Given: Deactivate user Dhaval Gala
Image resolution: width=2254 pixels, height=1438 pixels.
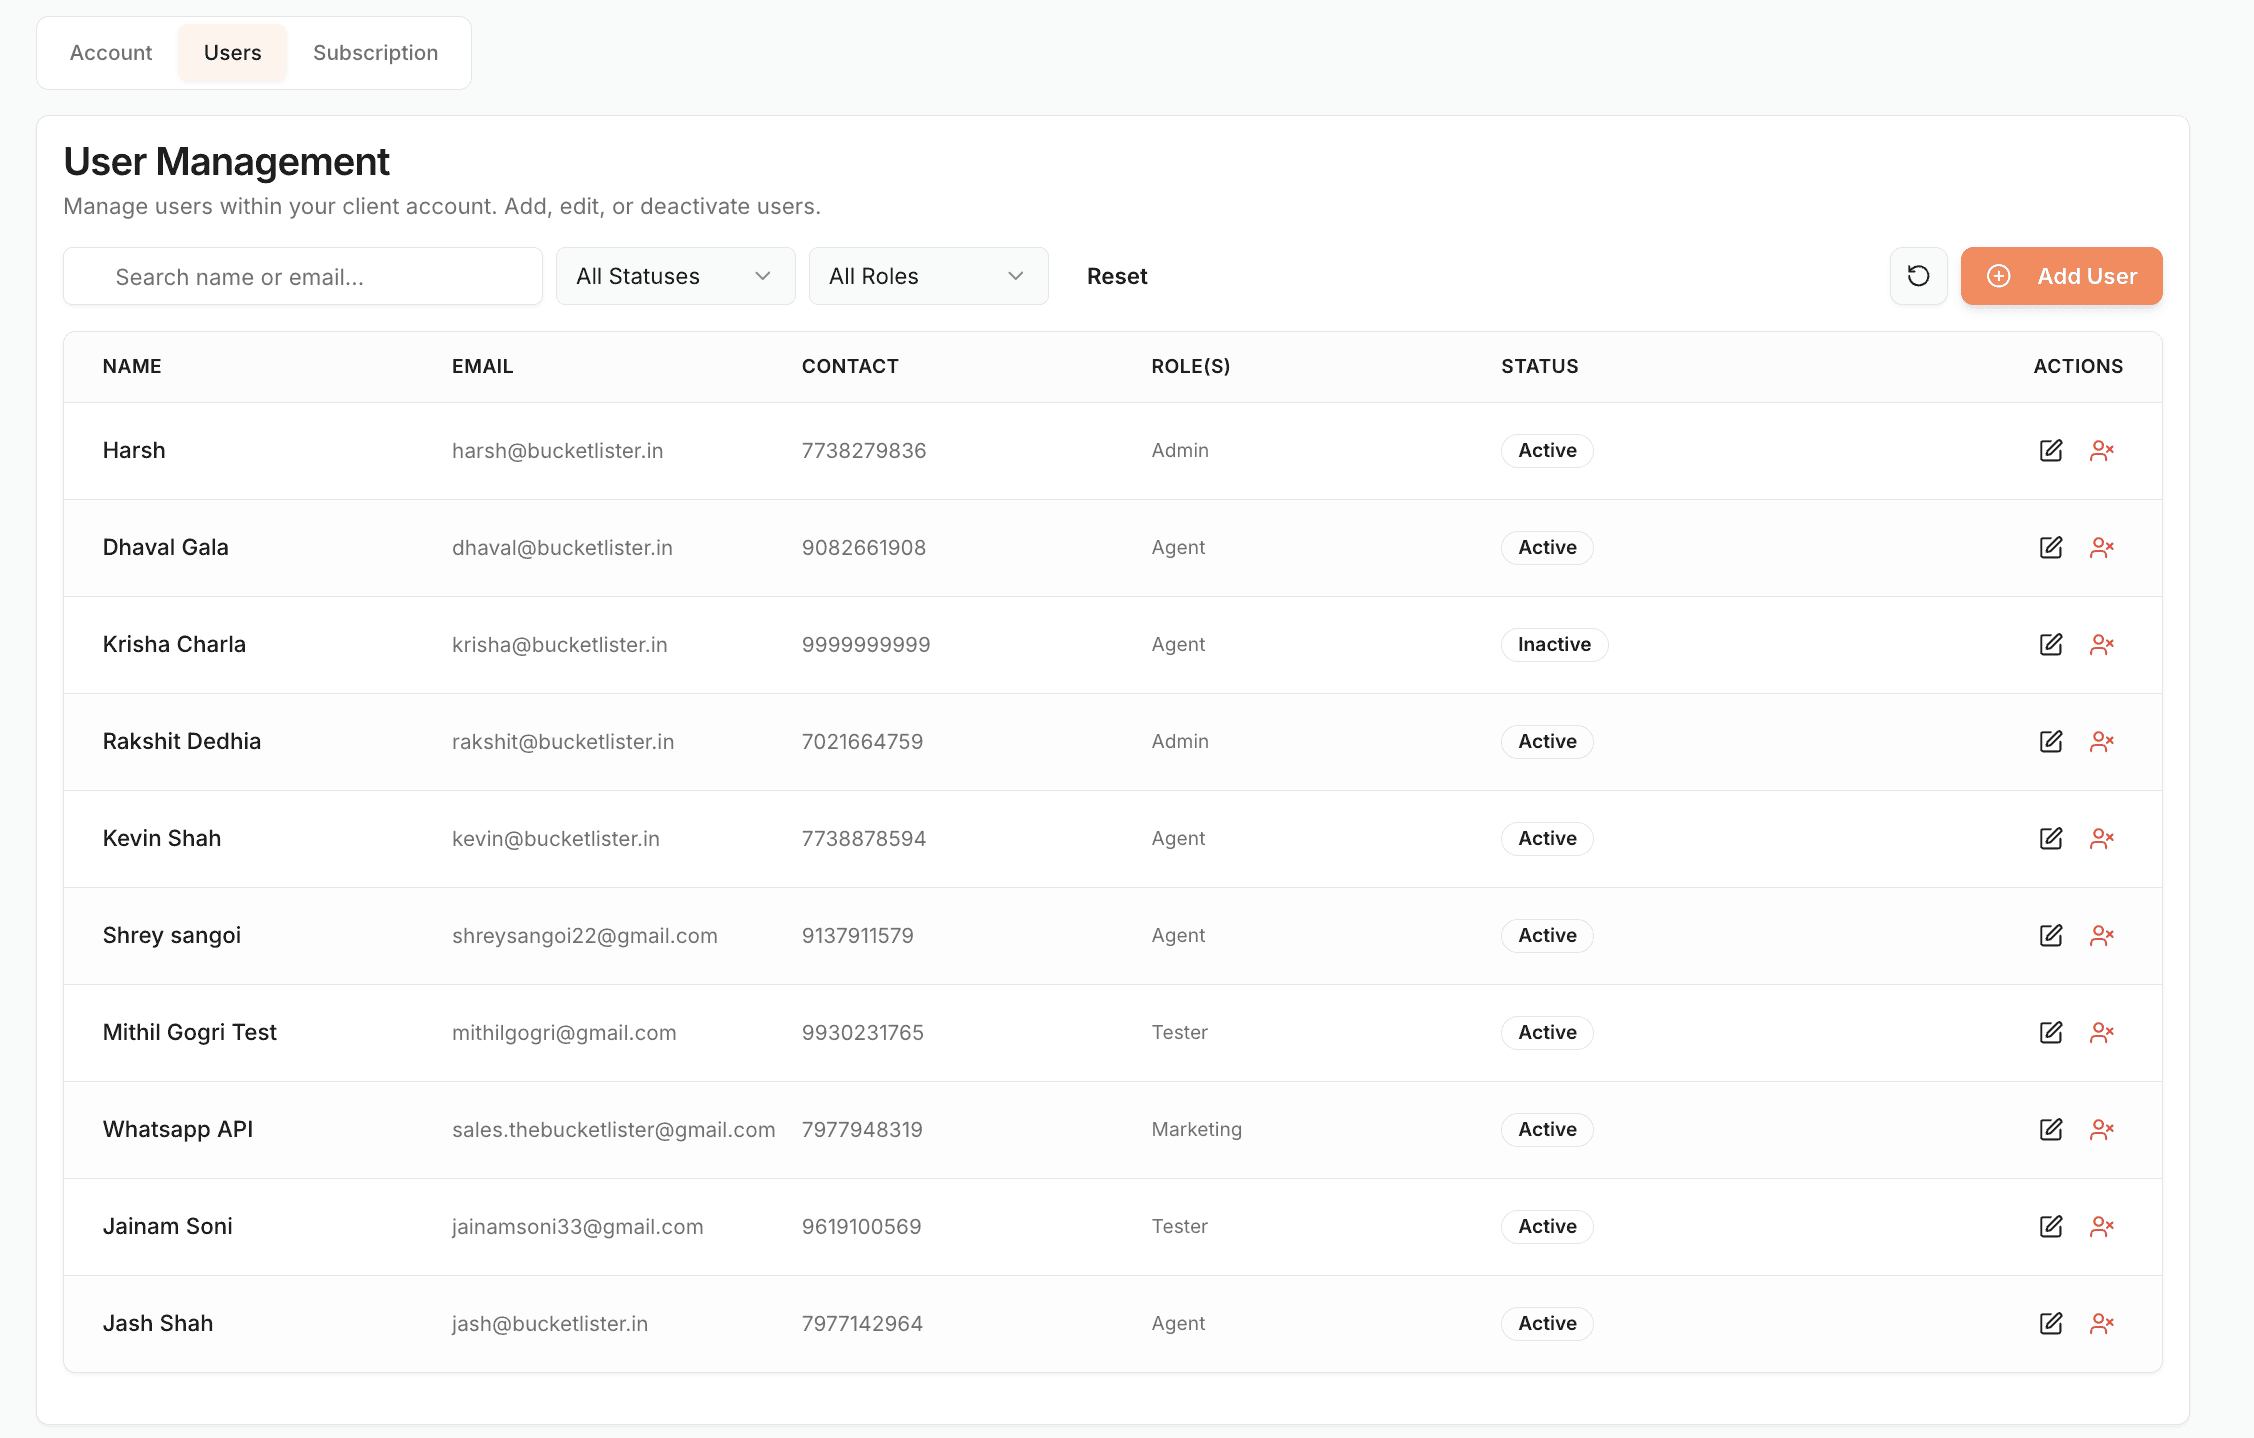Looking at the screenshot, I should (x=2102, y=547).
